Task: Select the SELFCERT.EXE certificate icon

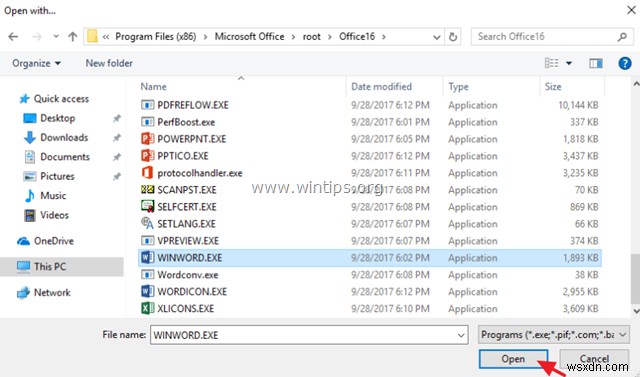Action: coord(147,206)
